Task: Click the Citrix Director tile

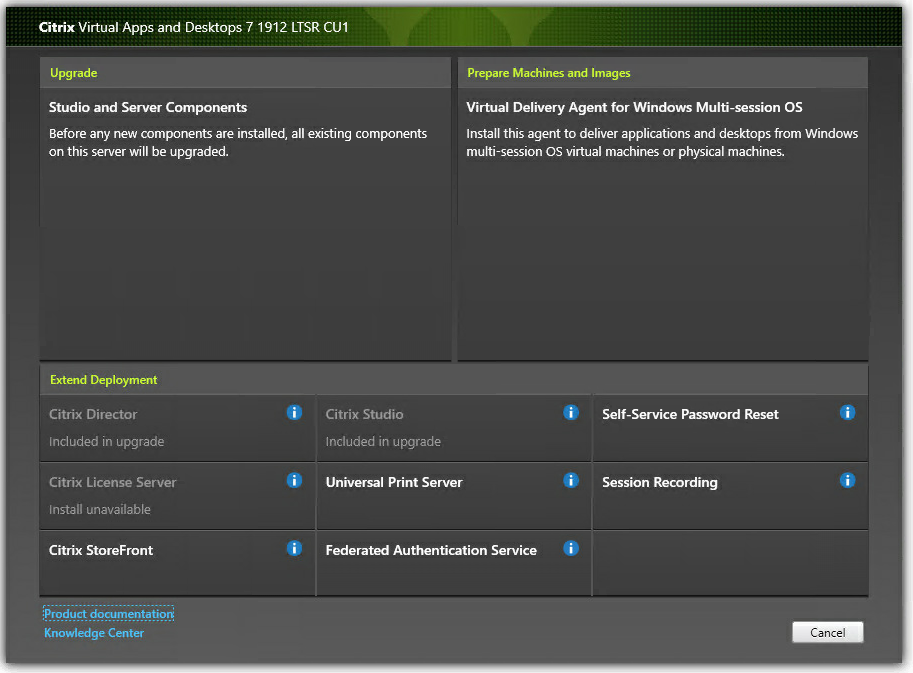Action: pos(178,428)
